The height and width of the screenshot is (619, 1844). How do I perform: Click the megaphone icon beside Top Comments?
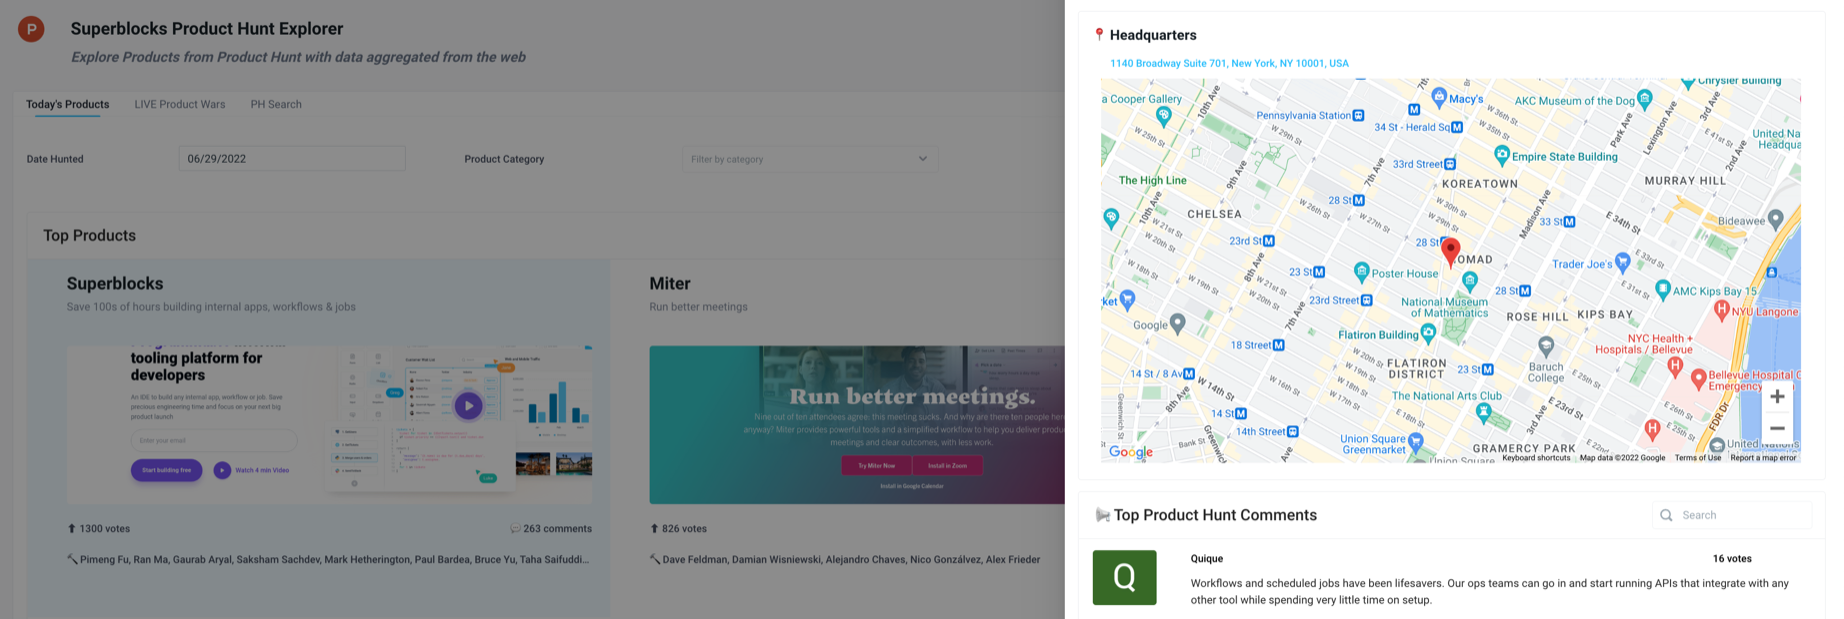(1102, 515)
